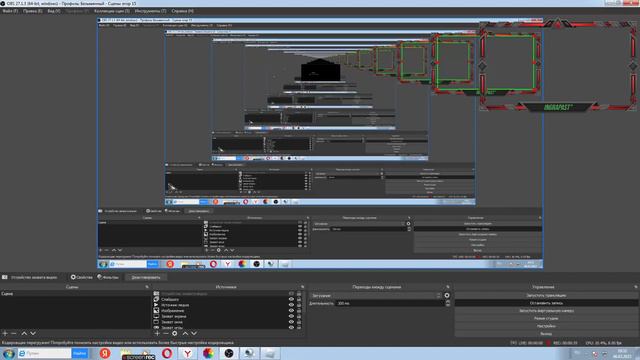Open red Яндекс icon in taskbar

click(x=105, y=353)
